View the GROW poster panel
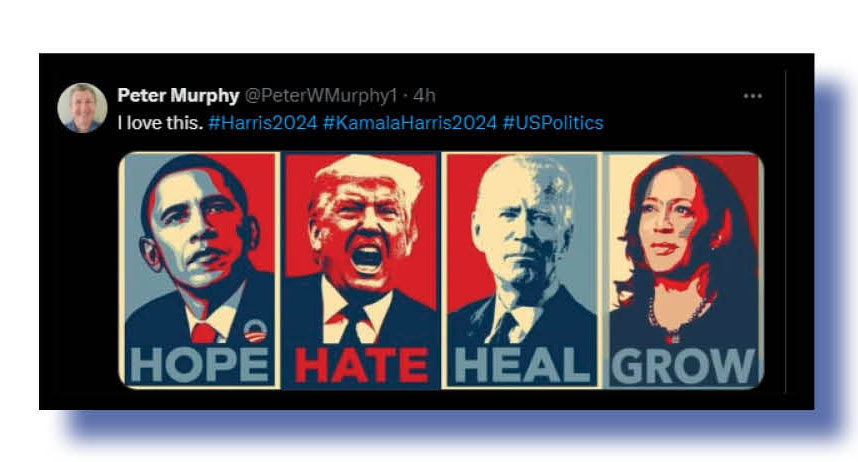 coord(683,270)
